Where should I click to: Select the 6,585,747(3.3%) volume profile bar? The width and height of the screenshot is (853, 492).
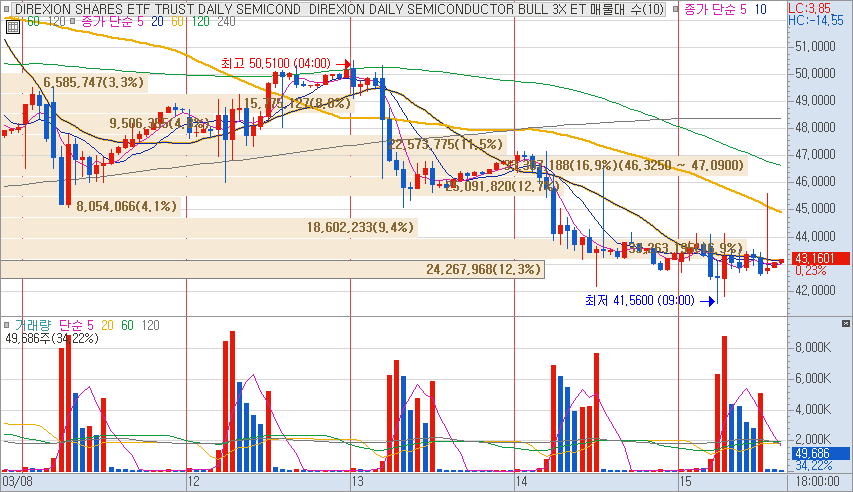tap(75, 82)
